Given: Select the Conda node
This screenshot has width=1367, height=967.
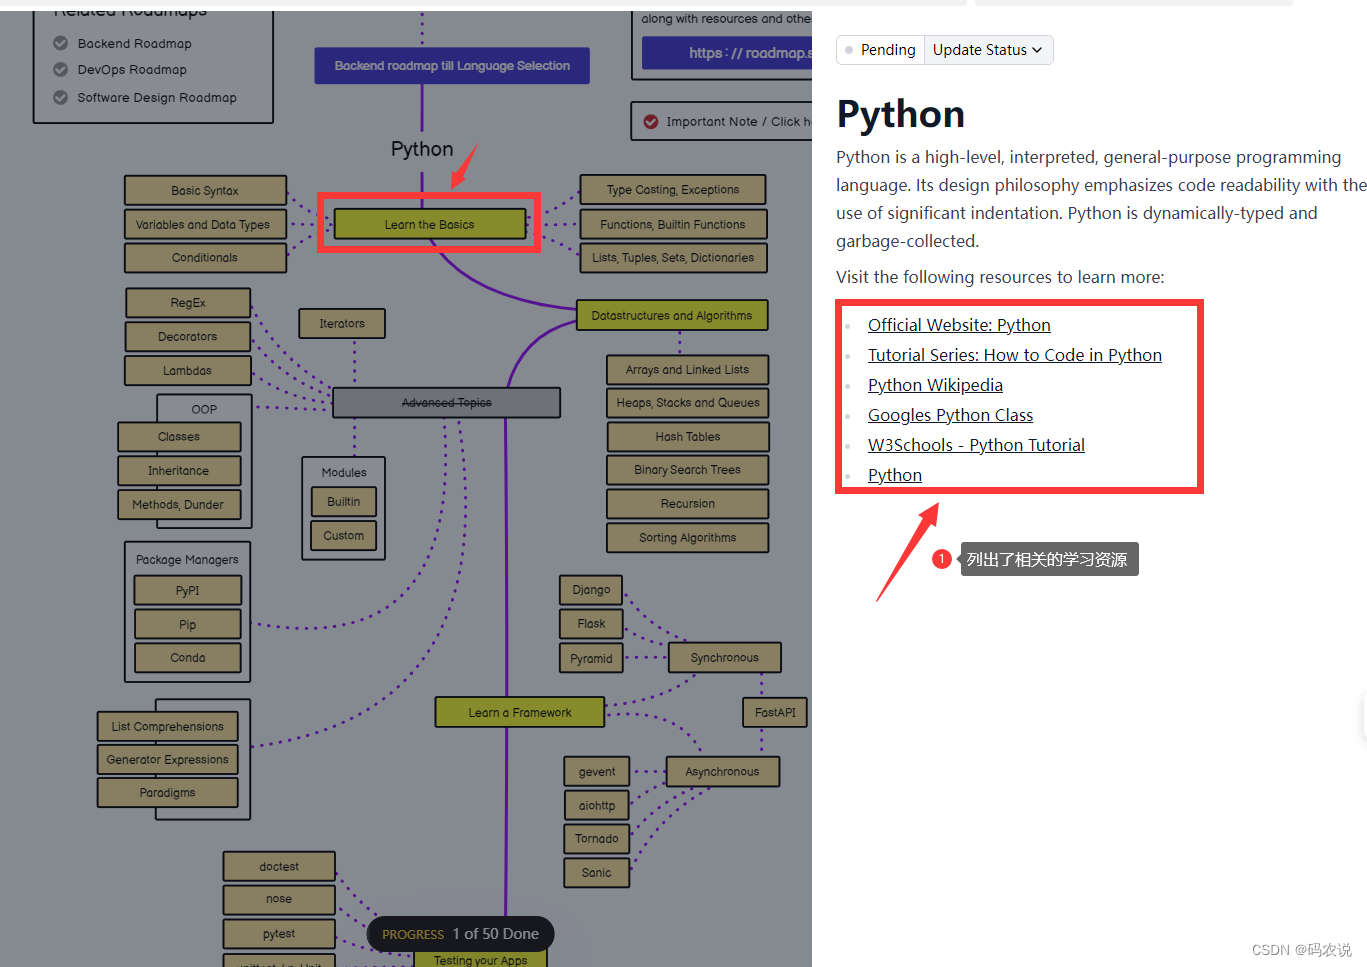Looking at the screenshot, I should tap(188, 657).
